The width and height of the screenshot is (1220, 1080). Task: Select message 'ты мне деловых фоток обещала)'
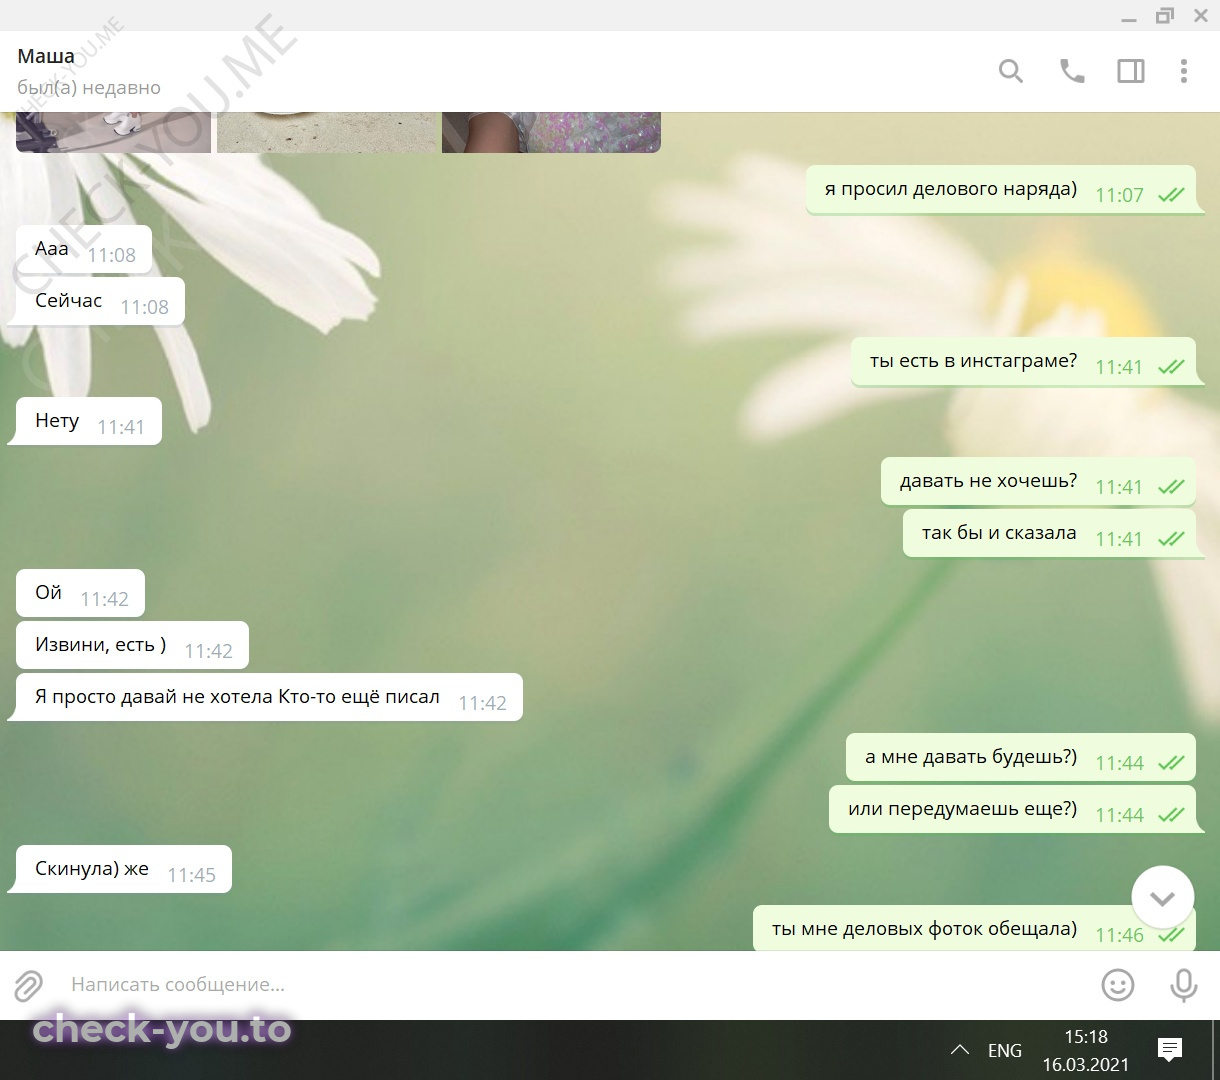[x=975, y=929]
